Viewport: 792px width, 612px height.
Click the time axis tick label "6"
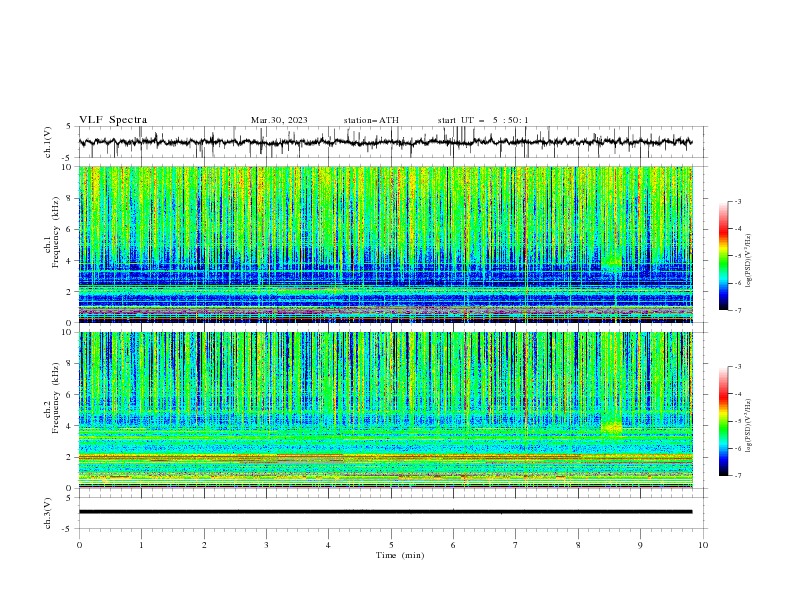(x=453, y=545)
